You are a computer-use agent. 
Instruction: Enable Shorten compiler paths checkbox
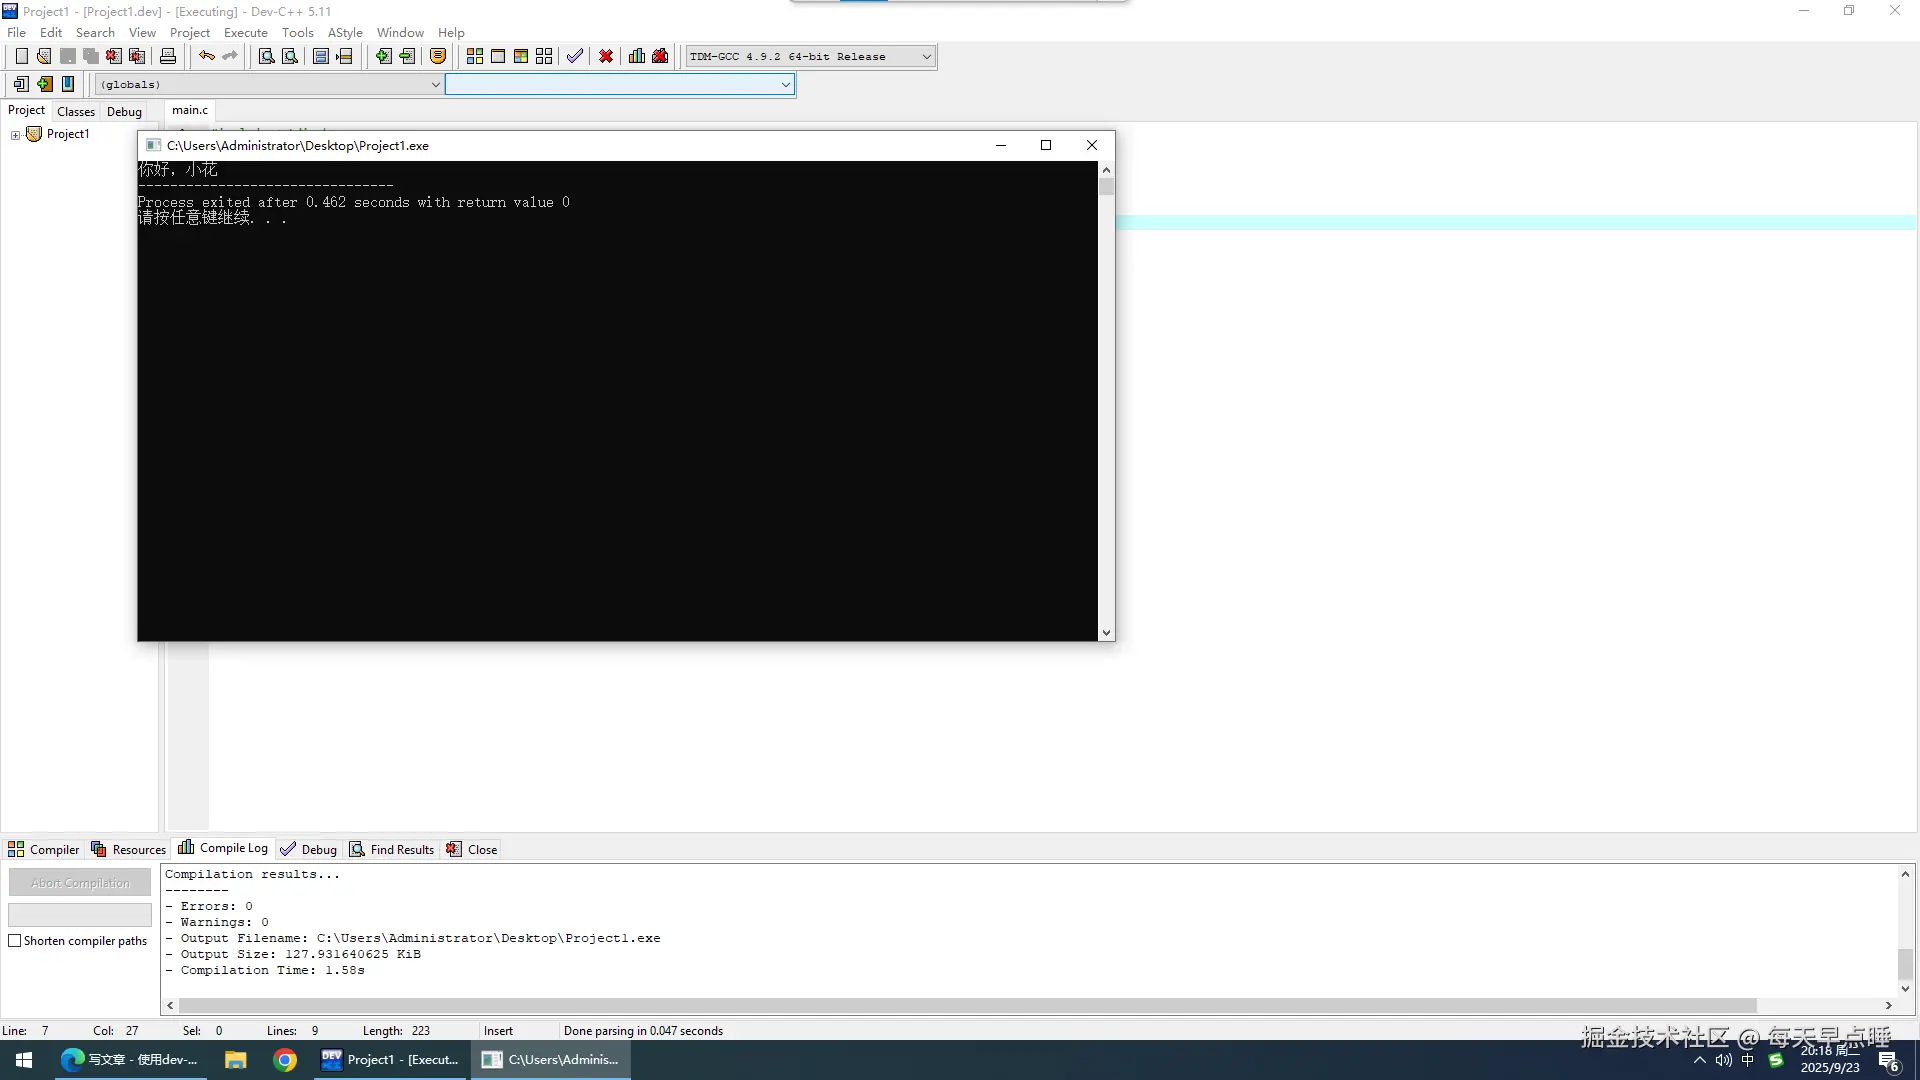[15, 941]
